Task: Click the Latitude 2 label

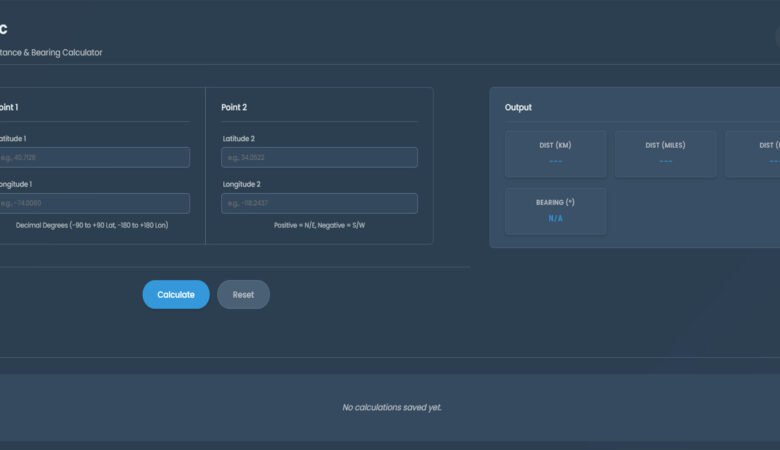Action: pos(238,138)
